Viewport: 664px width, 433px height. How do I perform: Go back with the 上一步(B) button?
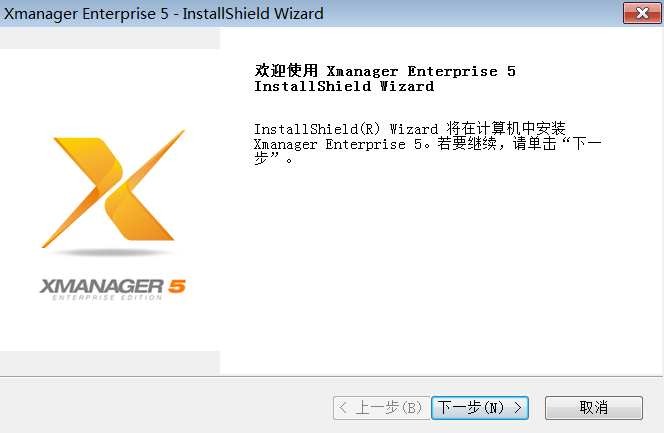382,408
